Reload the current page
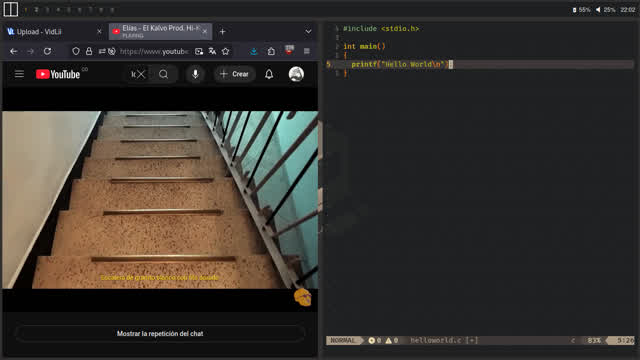The width and height of the screenshot is (640, 360). coord(47,51)
